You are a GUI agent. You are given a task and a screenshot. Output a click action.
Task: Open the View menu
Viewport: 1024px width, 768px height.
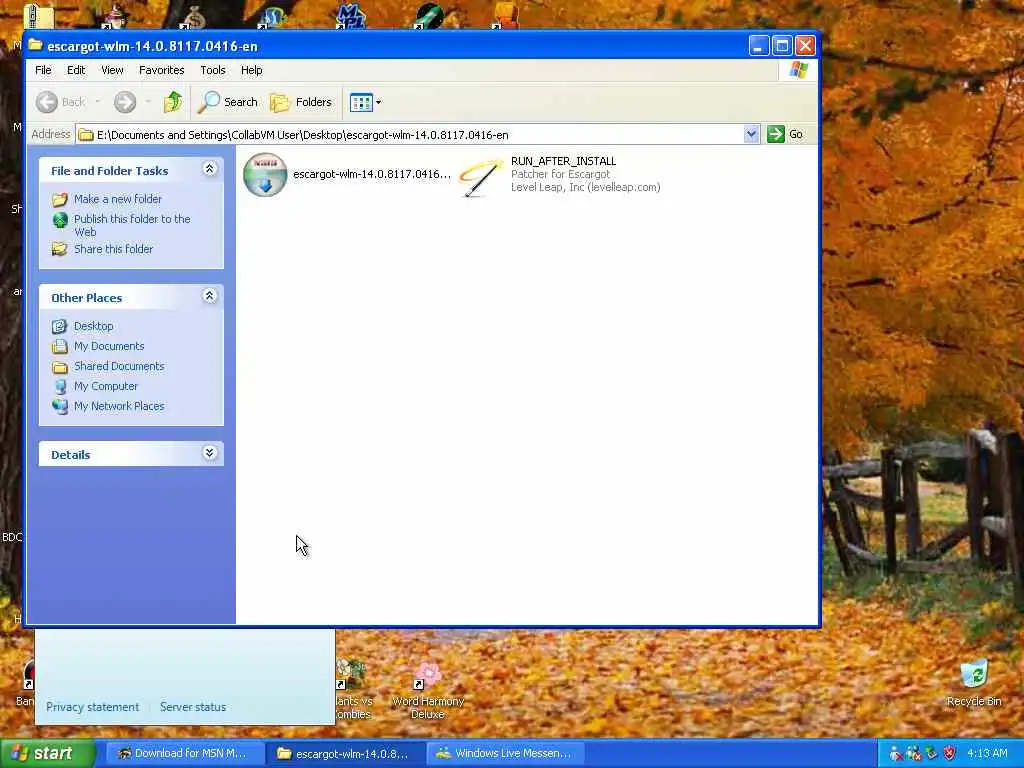pyautogui.click(x=112, y=70)
